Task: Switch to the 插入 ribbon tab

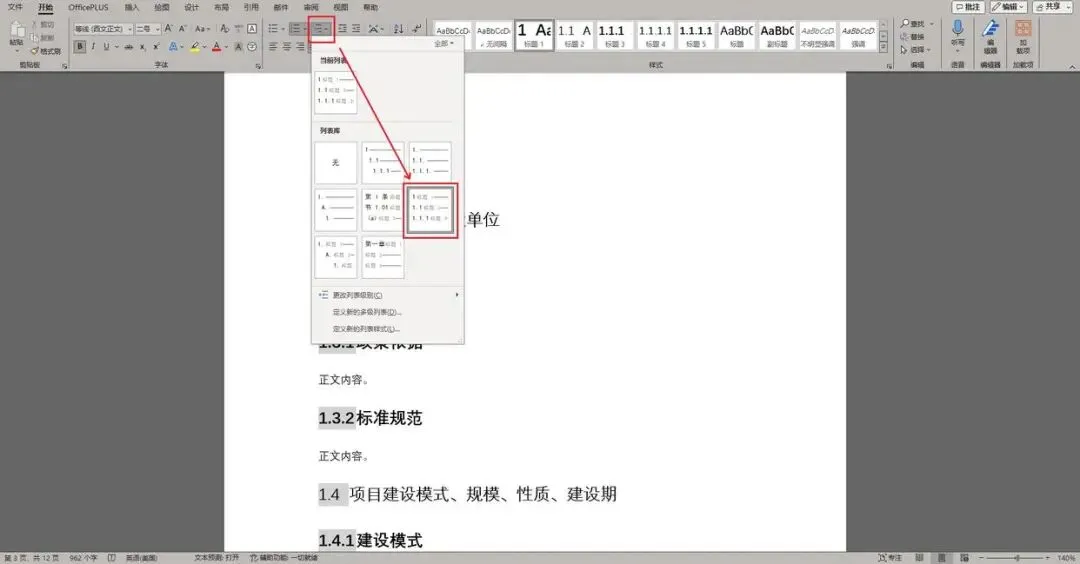Action: coord(132,7)
